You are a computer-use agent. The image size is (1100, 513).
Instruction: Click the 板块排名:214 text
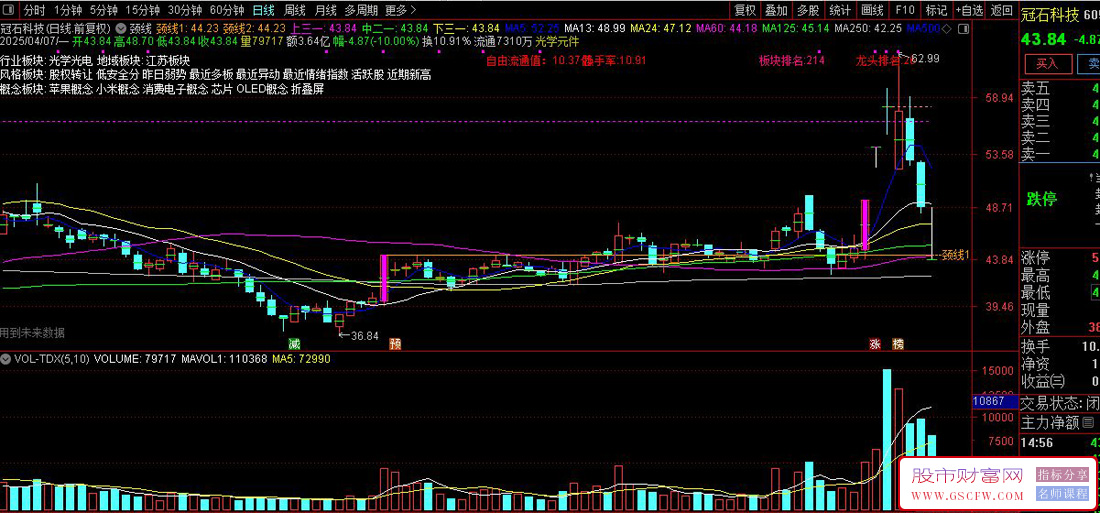click(791, 60)
